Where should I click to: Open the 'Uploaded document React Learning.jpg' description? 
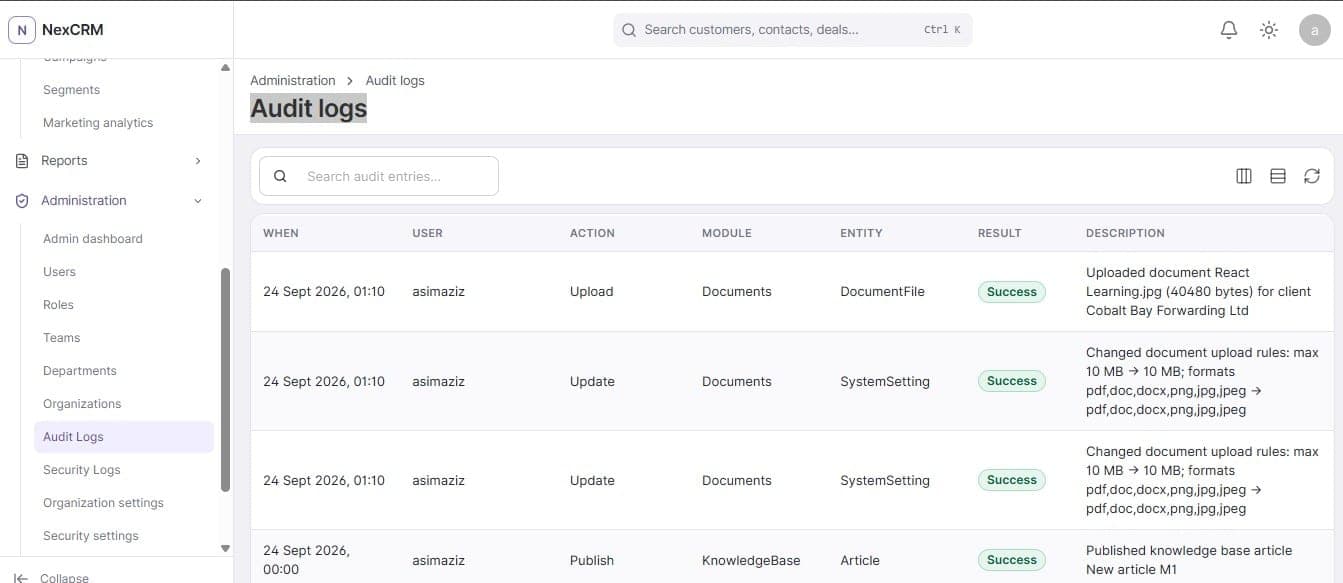coord(1198,291)
